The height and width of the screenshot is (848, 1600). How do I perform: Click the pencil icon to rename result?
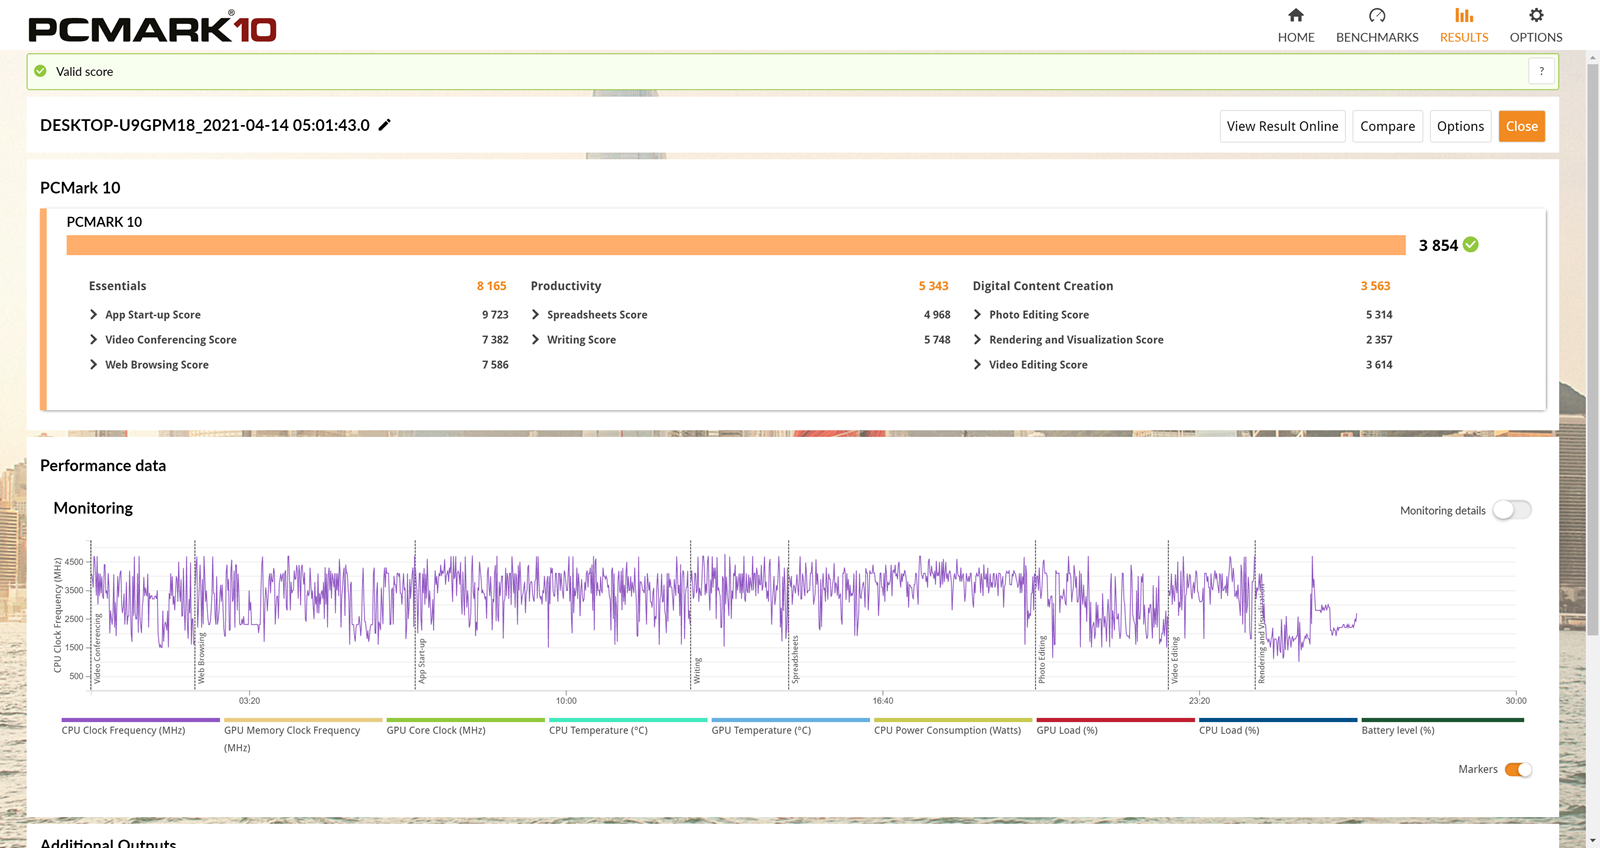(385, 125)
